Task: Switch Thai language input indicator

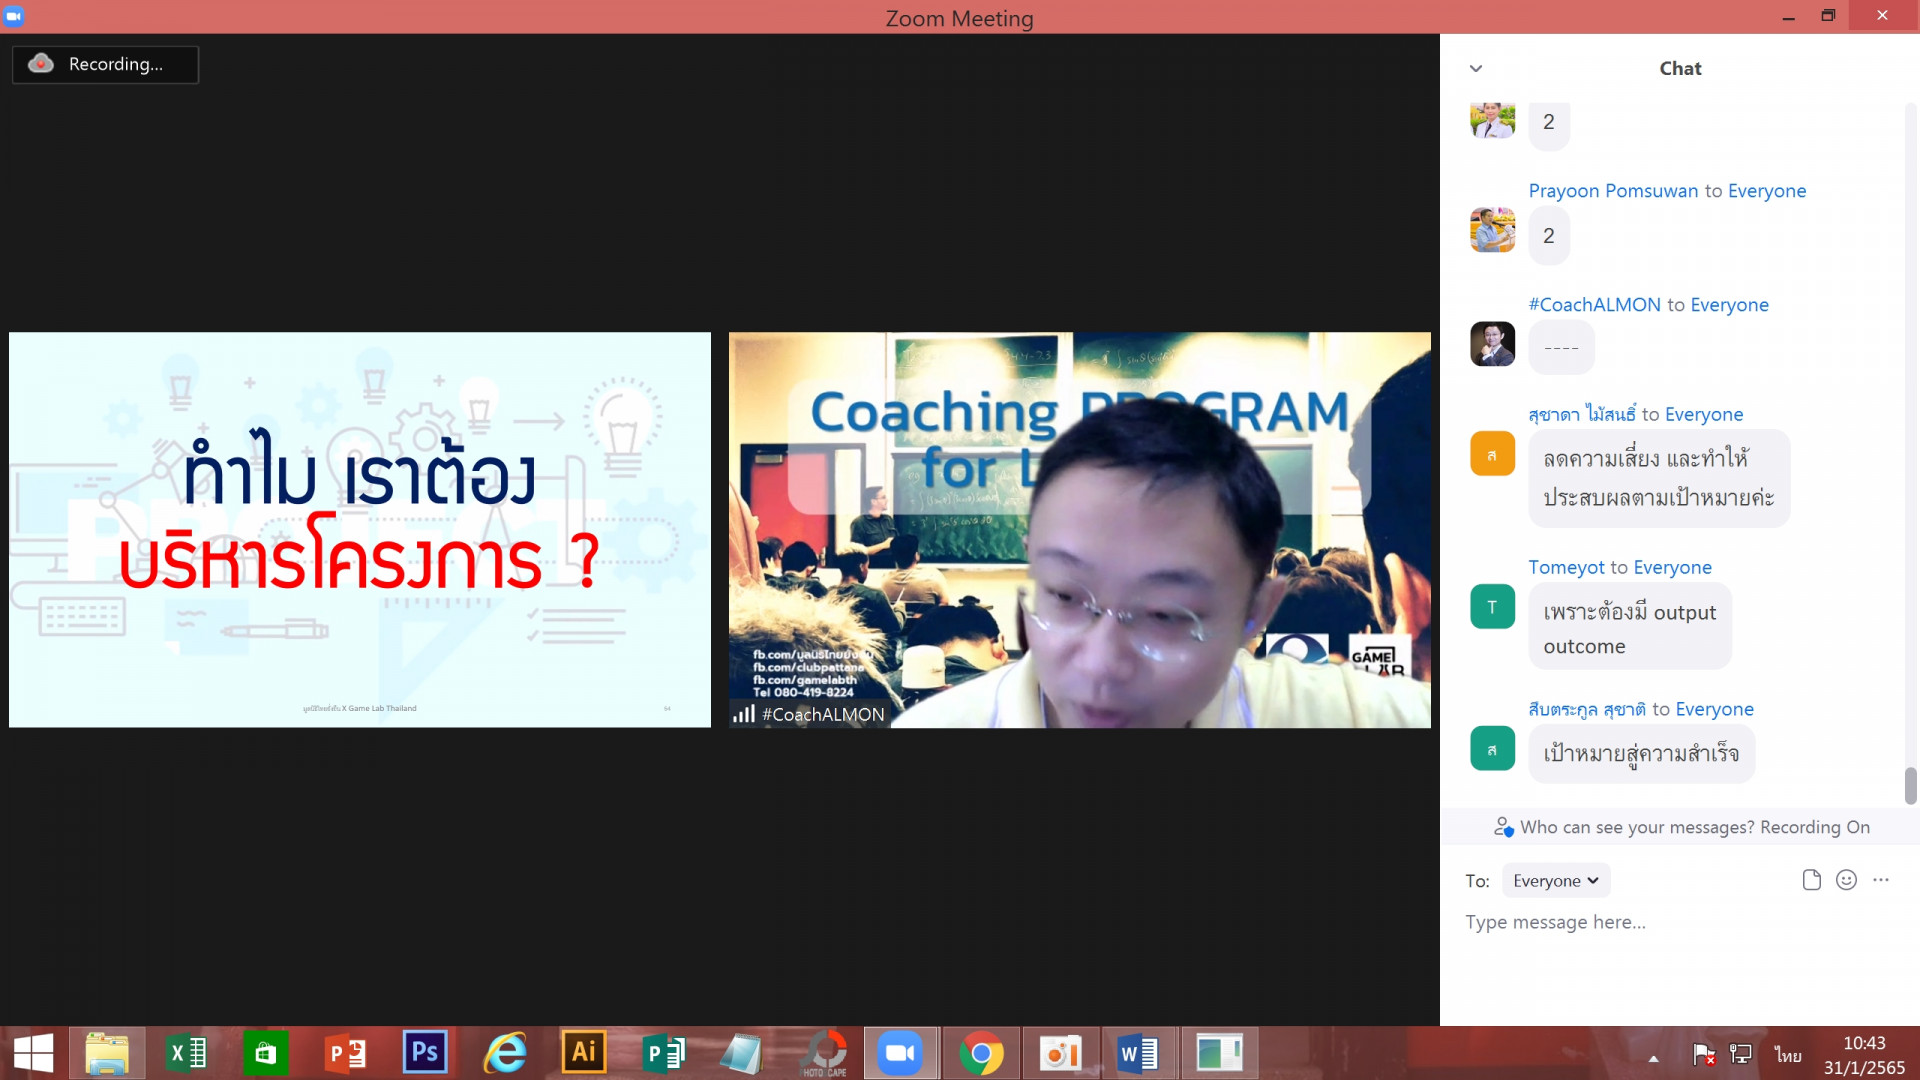Action: 1788,1055
